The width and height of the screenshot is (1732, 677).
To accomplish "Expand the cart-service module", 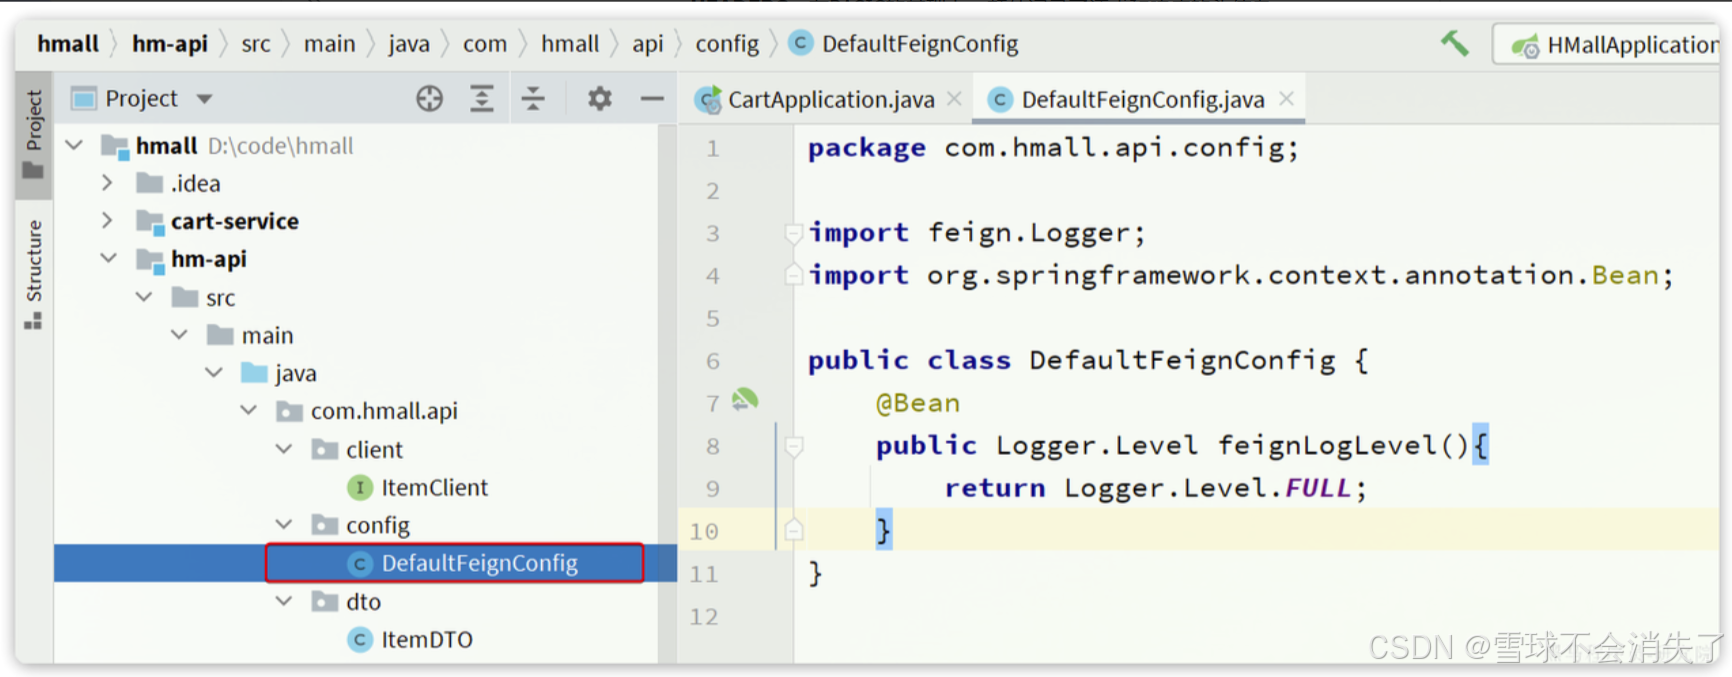I will click(x=107, y=220).
